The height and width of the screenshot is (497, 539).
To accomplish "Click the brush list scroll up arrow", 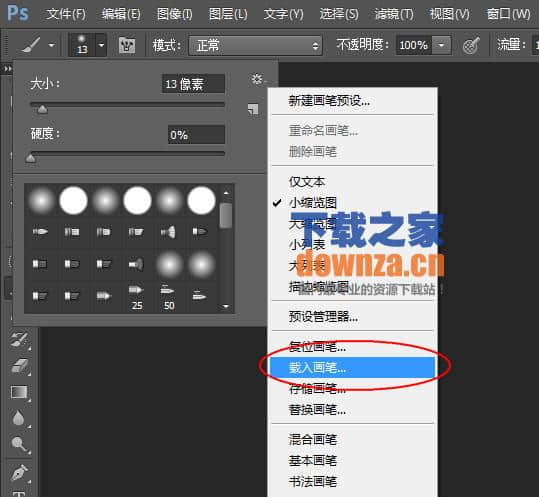I will click(x=226, y=193).
